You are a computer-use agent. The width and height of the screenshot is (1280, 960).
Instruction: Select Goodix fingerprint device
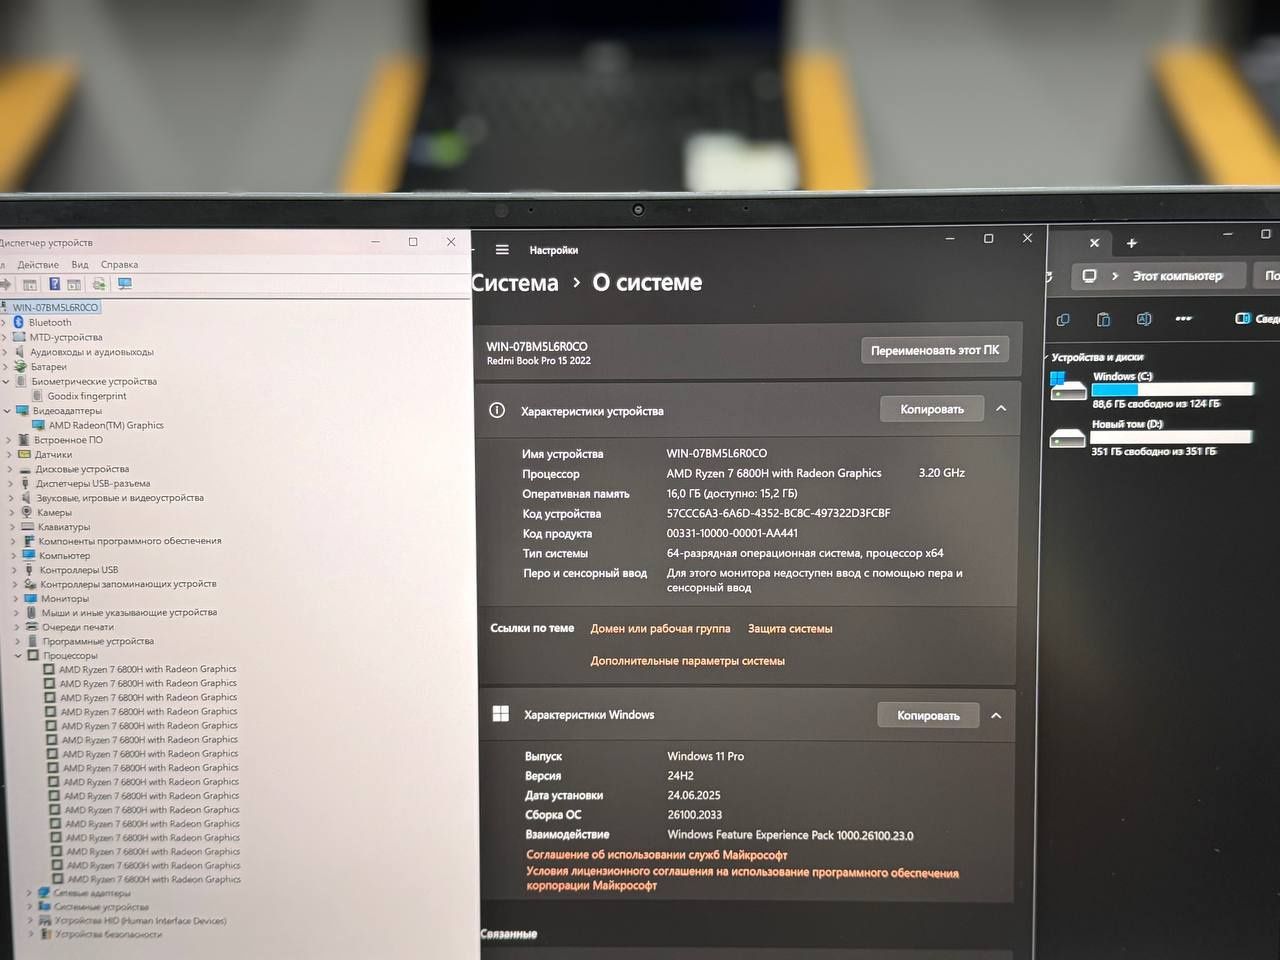[87, 396]
